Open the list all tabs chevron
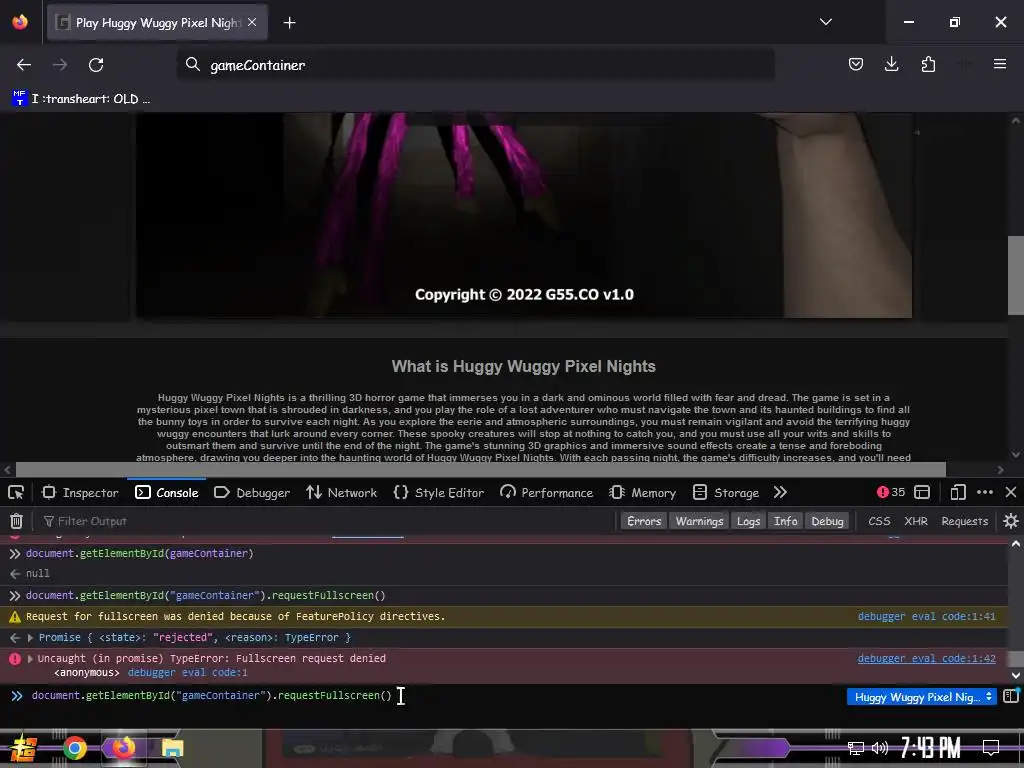 coord(825,22)
